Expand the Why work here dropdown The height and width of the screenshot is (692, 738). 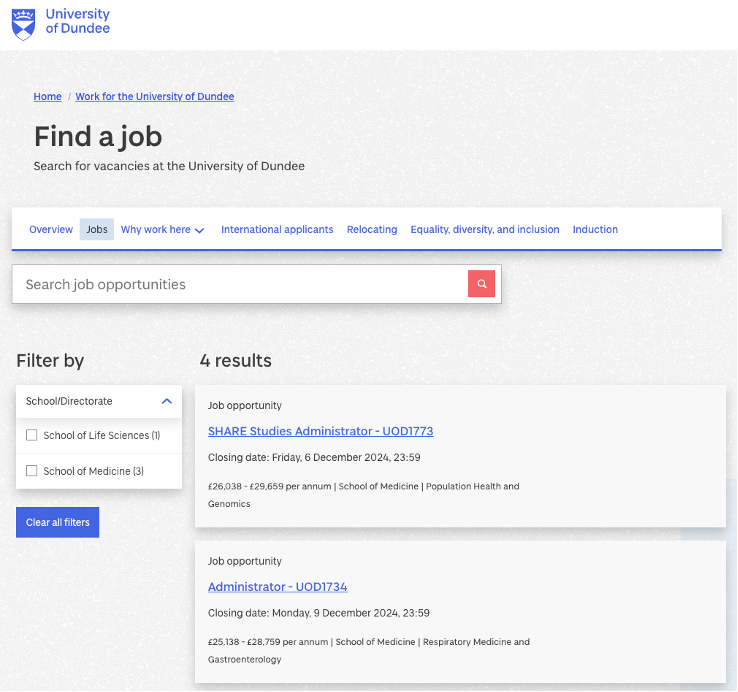click(x=162, y=230)
